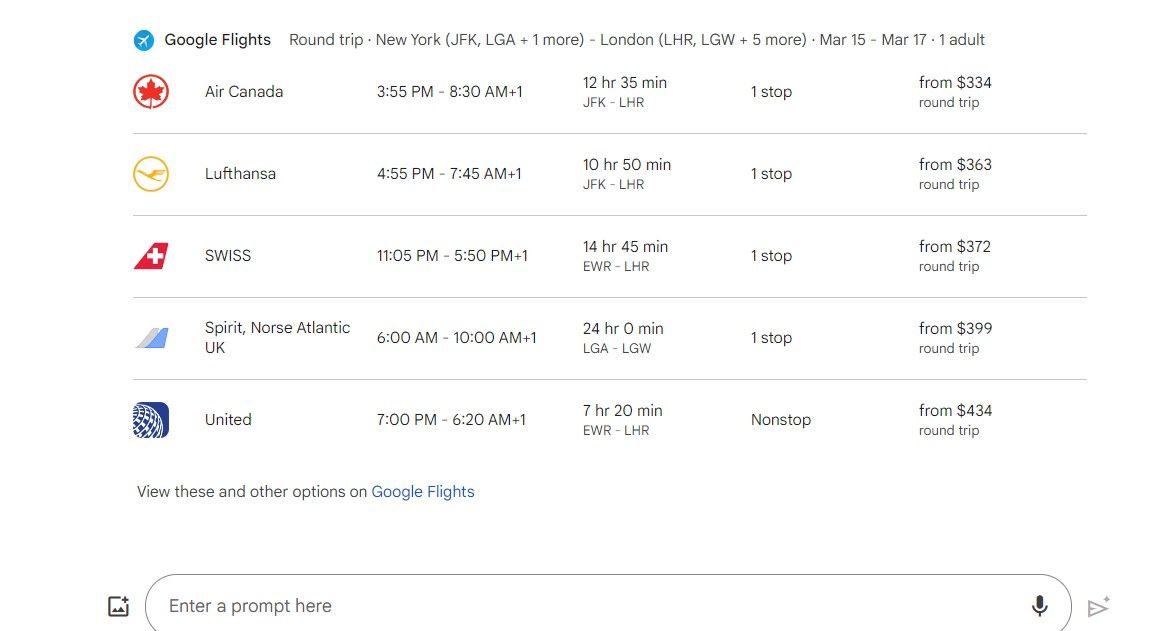Click the Google Flights header title
The width and height of the screenshot is (1173, 631).
tap(218, 40)
